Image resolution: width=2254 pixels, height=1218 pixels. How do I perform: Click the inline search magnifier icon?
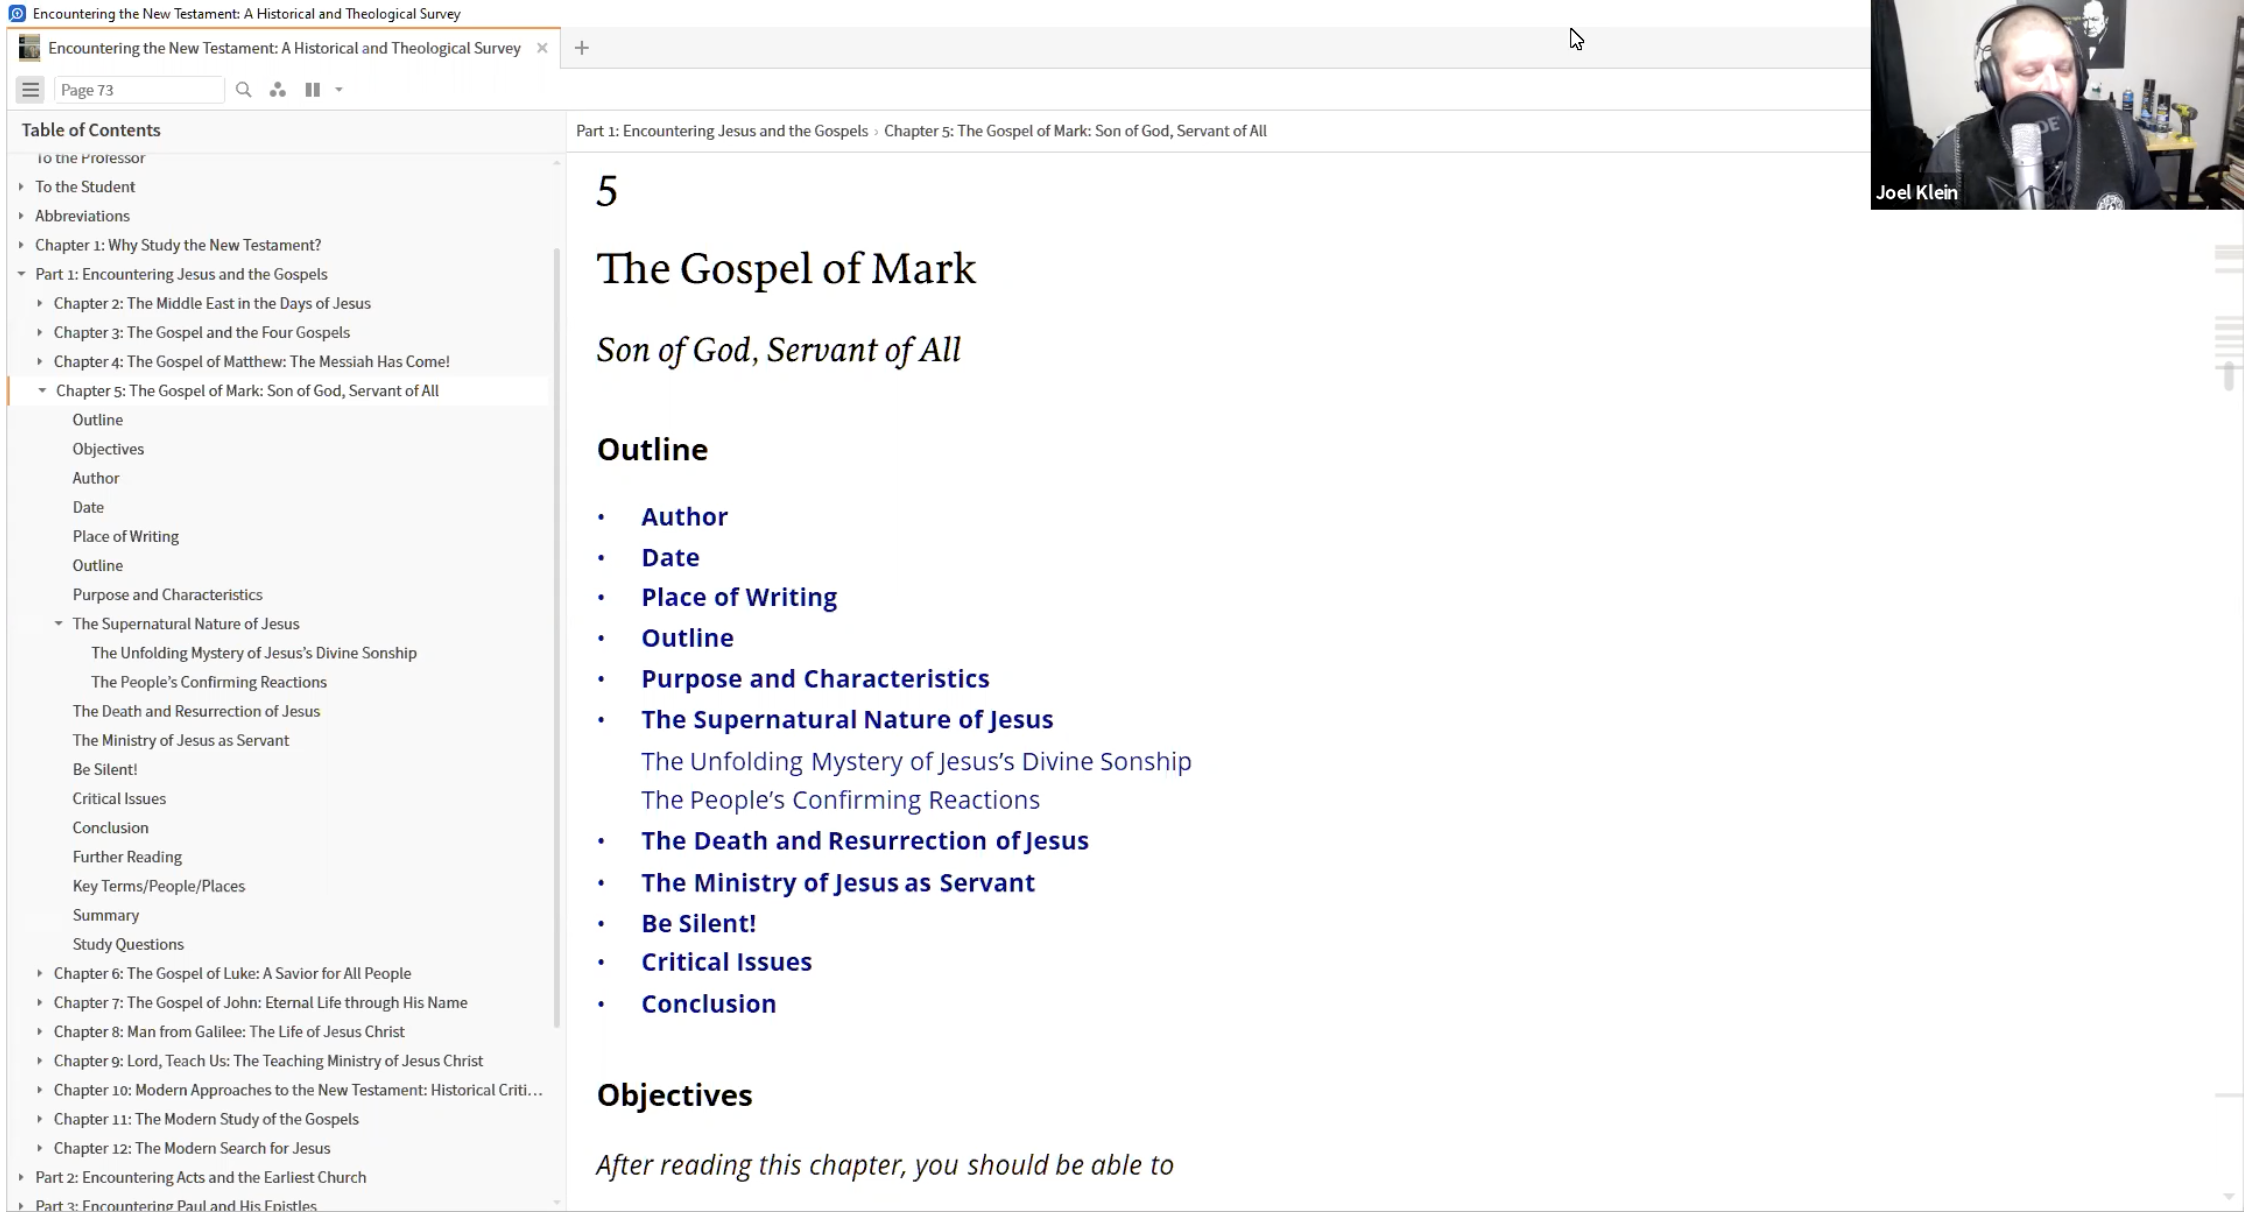243,90
